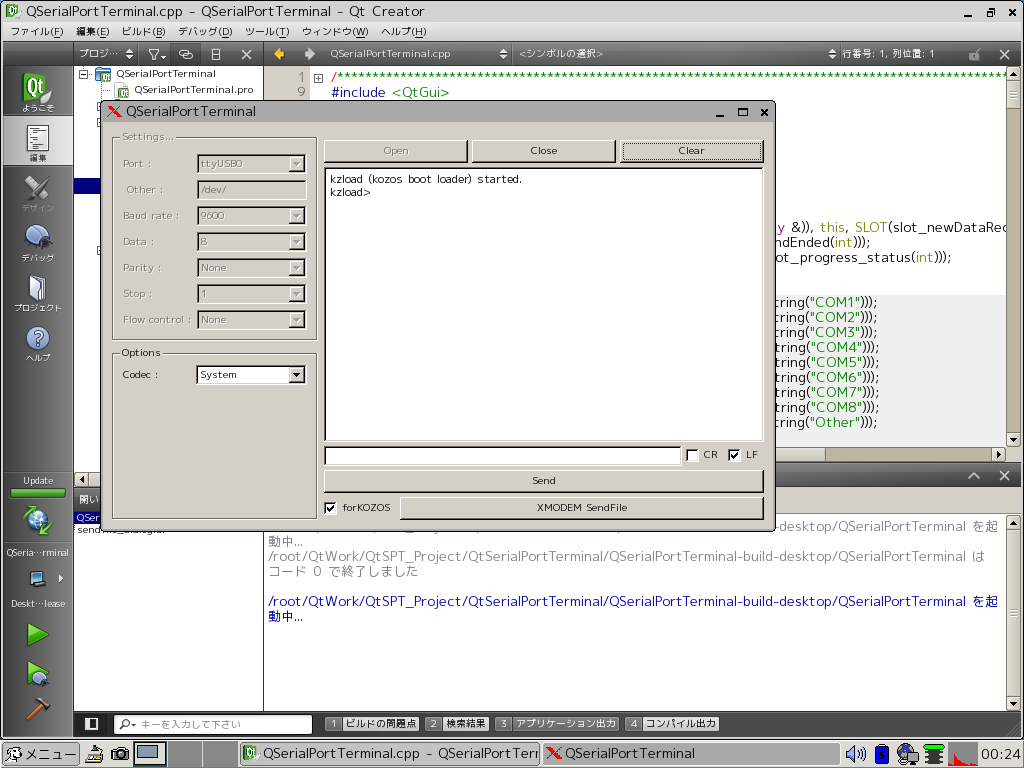This screenshot has height=768, width=1024.
Task: Open Debug mode with bug icon
Action: (37, 241)
